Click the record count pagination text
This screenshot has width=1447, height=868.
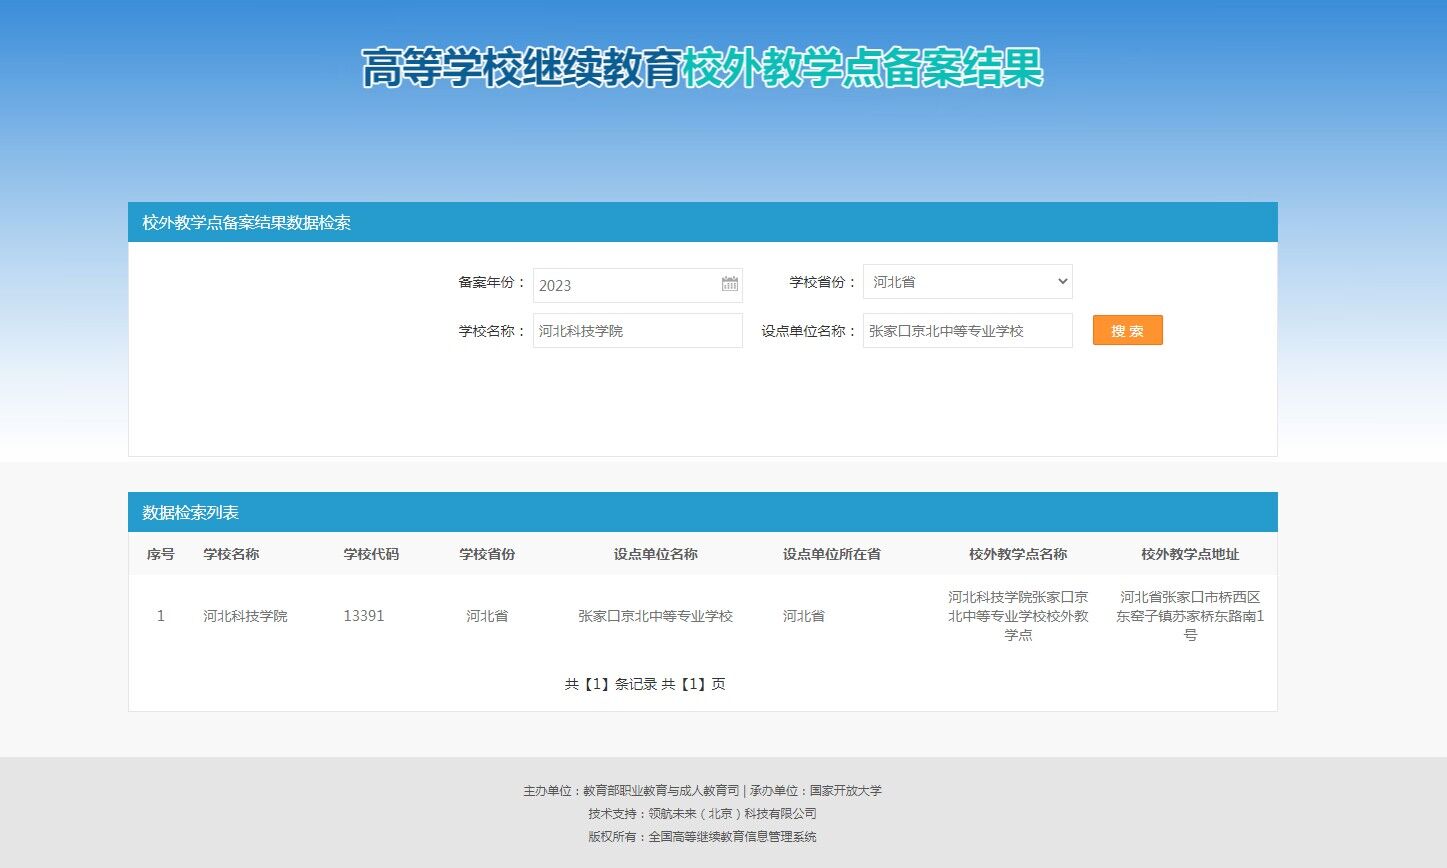coord(645,684)
